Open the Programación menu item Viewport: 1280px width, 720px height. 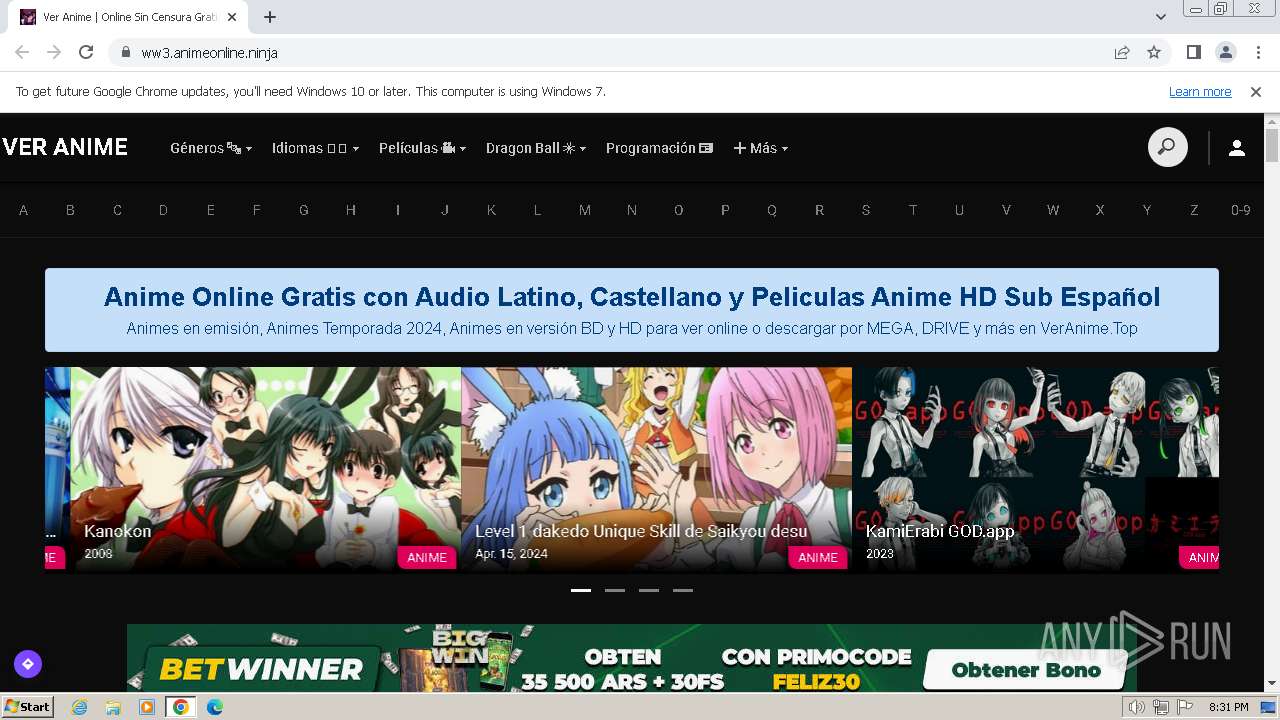pyautogui.click(x=659, y=148)
